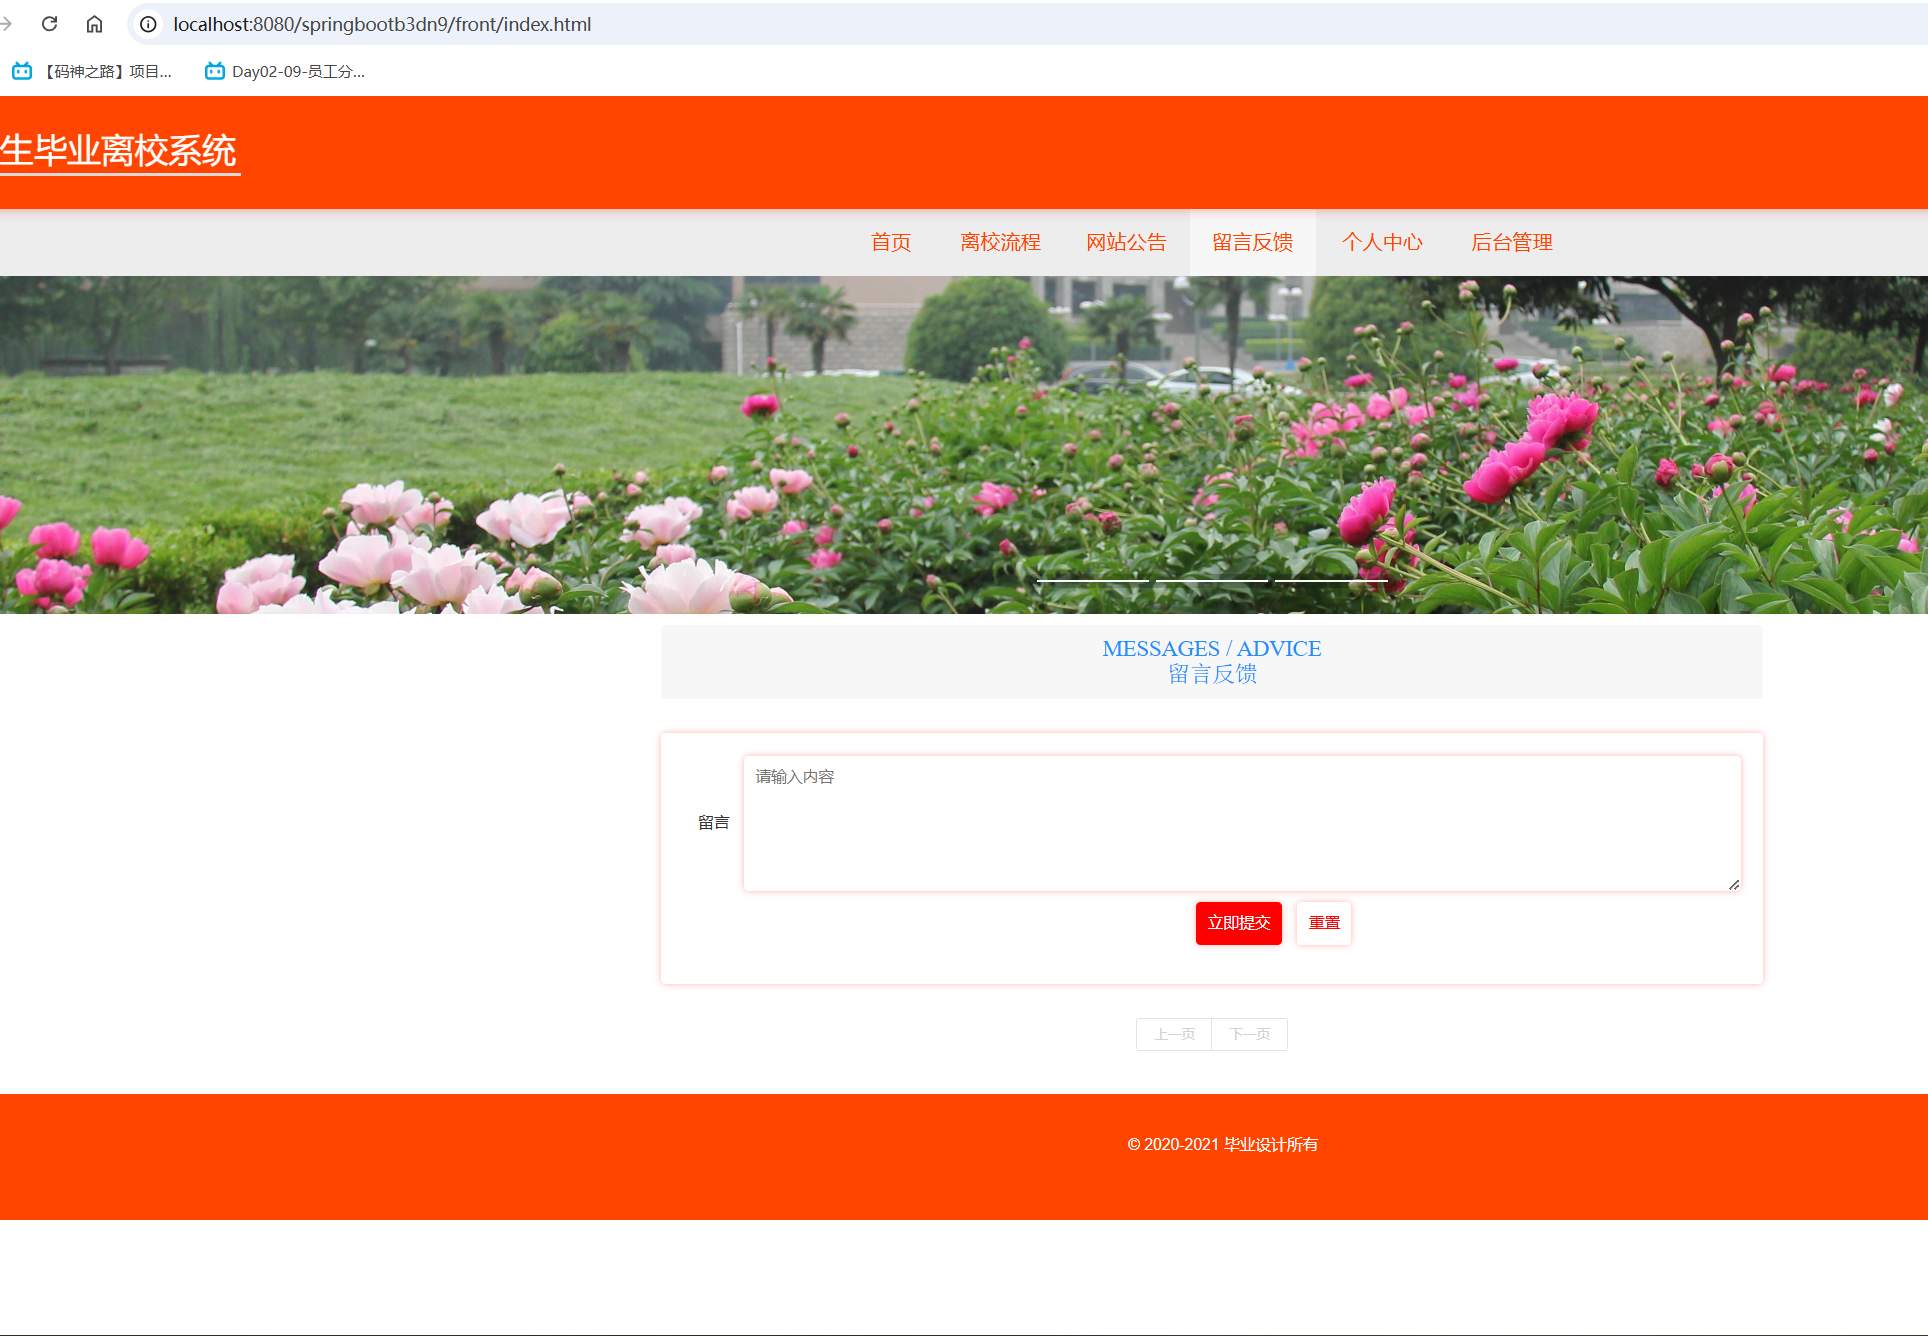The image size is (1928, 1336).
Task: Click the browser reload icon
Action: 49,24
